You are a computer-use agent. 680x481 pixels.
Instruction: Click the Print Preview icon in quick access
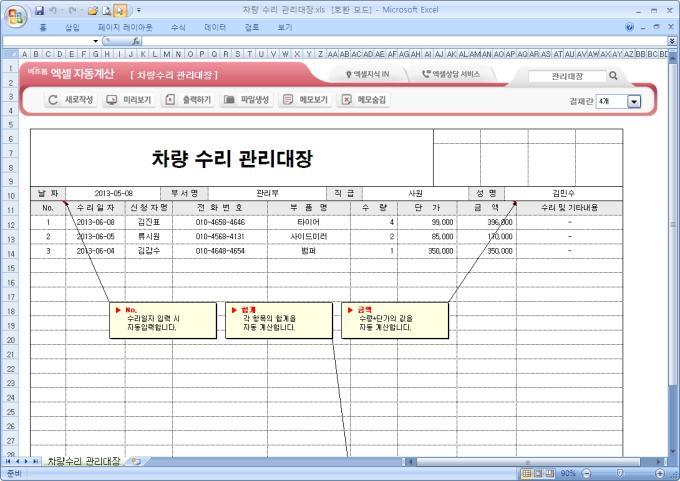[x=106, y=10]
